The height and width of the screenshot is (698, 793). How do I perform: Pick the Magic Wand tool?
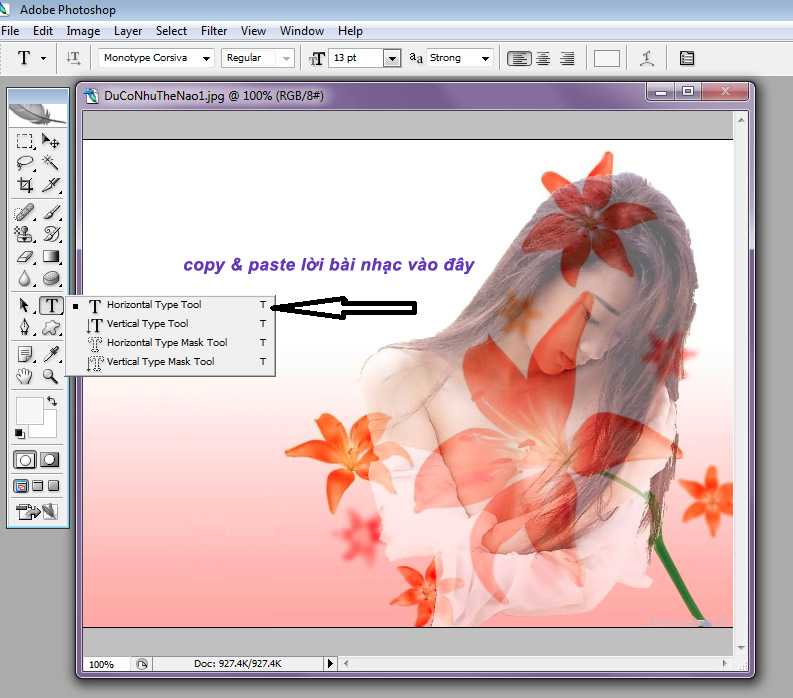(51, 163)
